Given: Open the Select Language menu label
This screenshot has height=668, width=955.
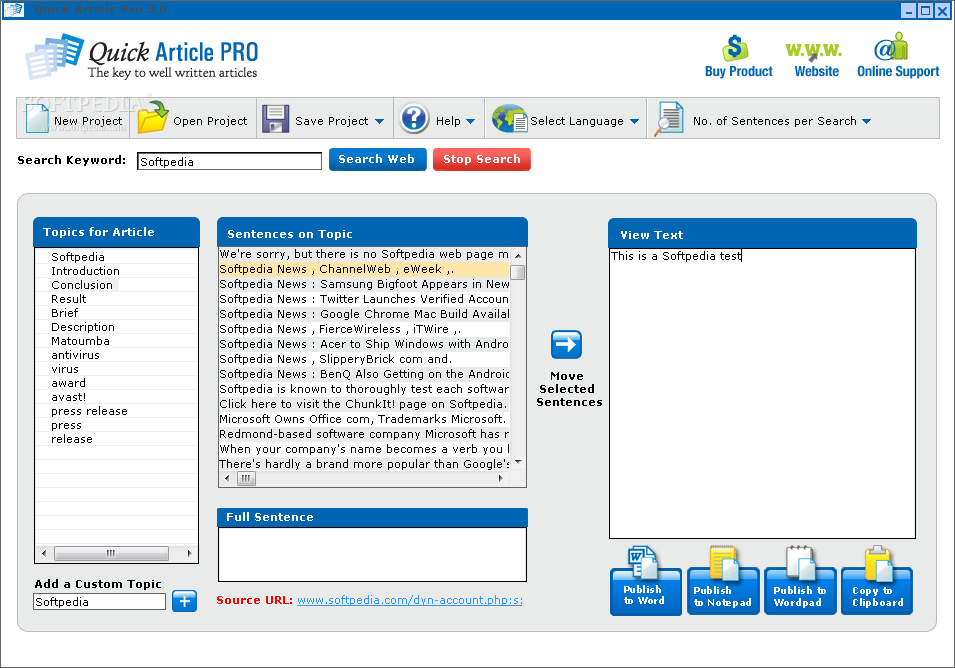Looking at the screenshot, I should 577,121.
